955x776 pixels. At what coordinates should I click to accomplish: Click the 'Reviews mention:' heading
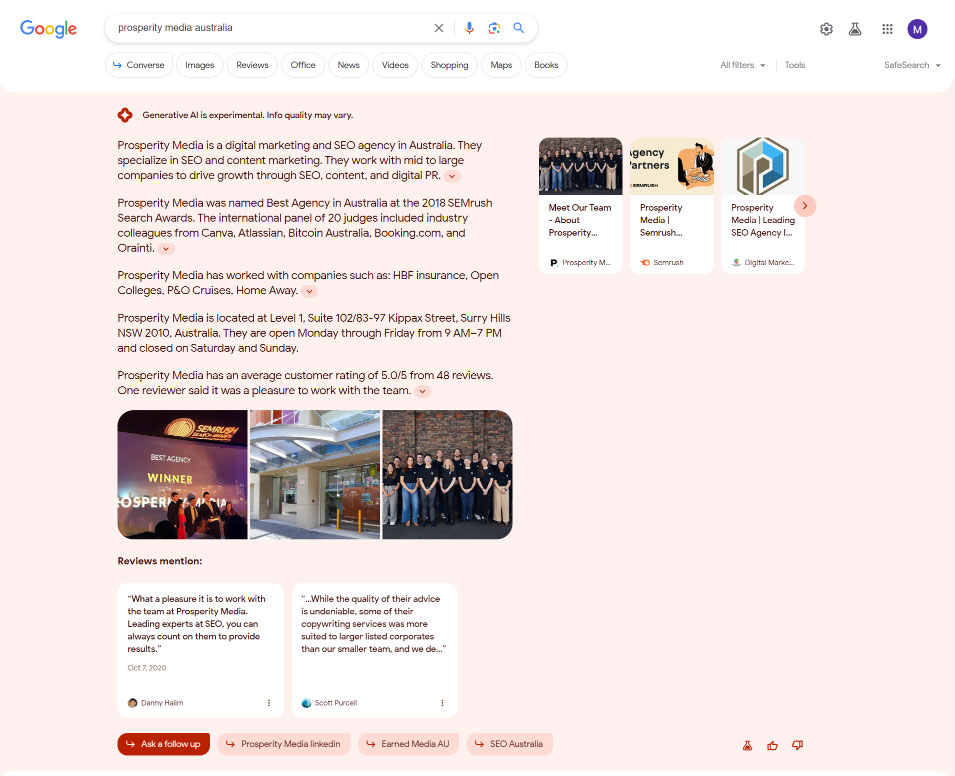pyautogui.click(x=160, y=561)
